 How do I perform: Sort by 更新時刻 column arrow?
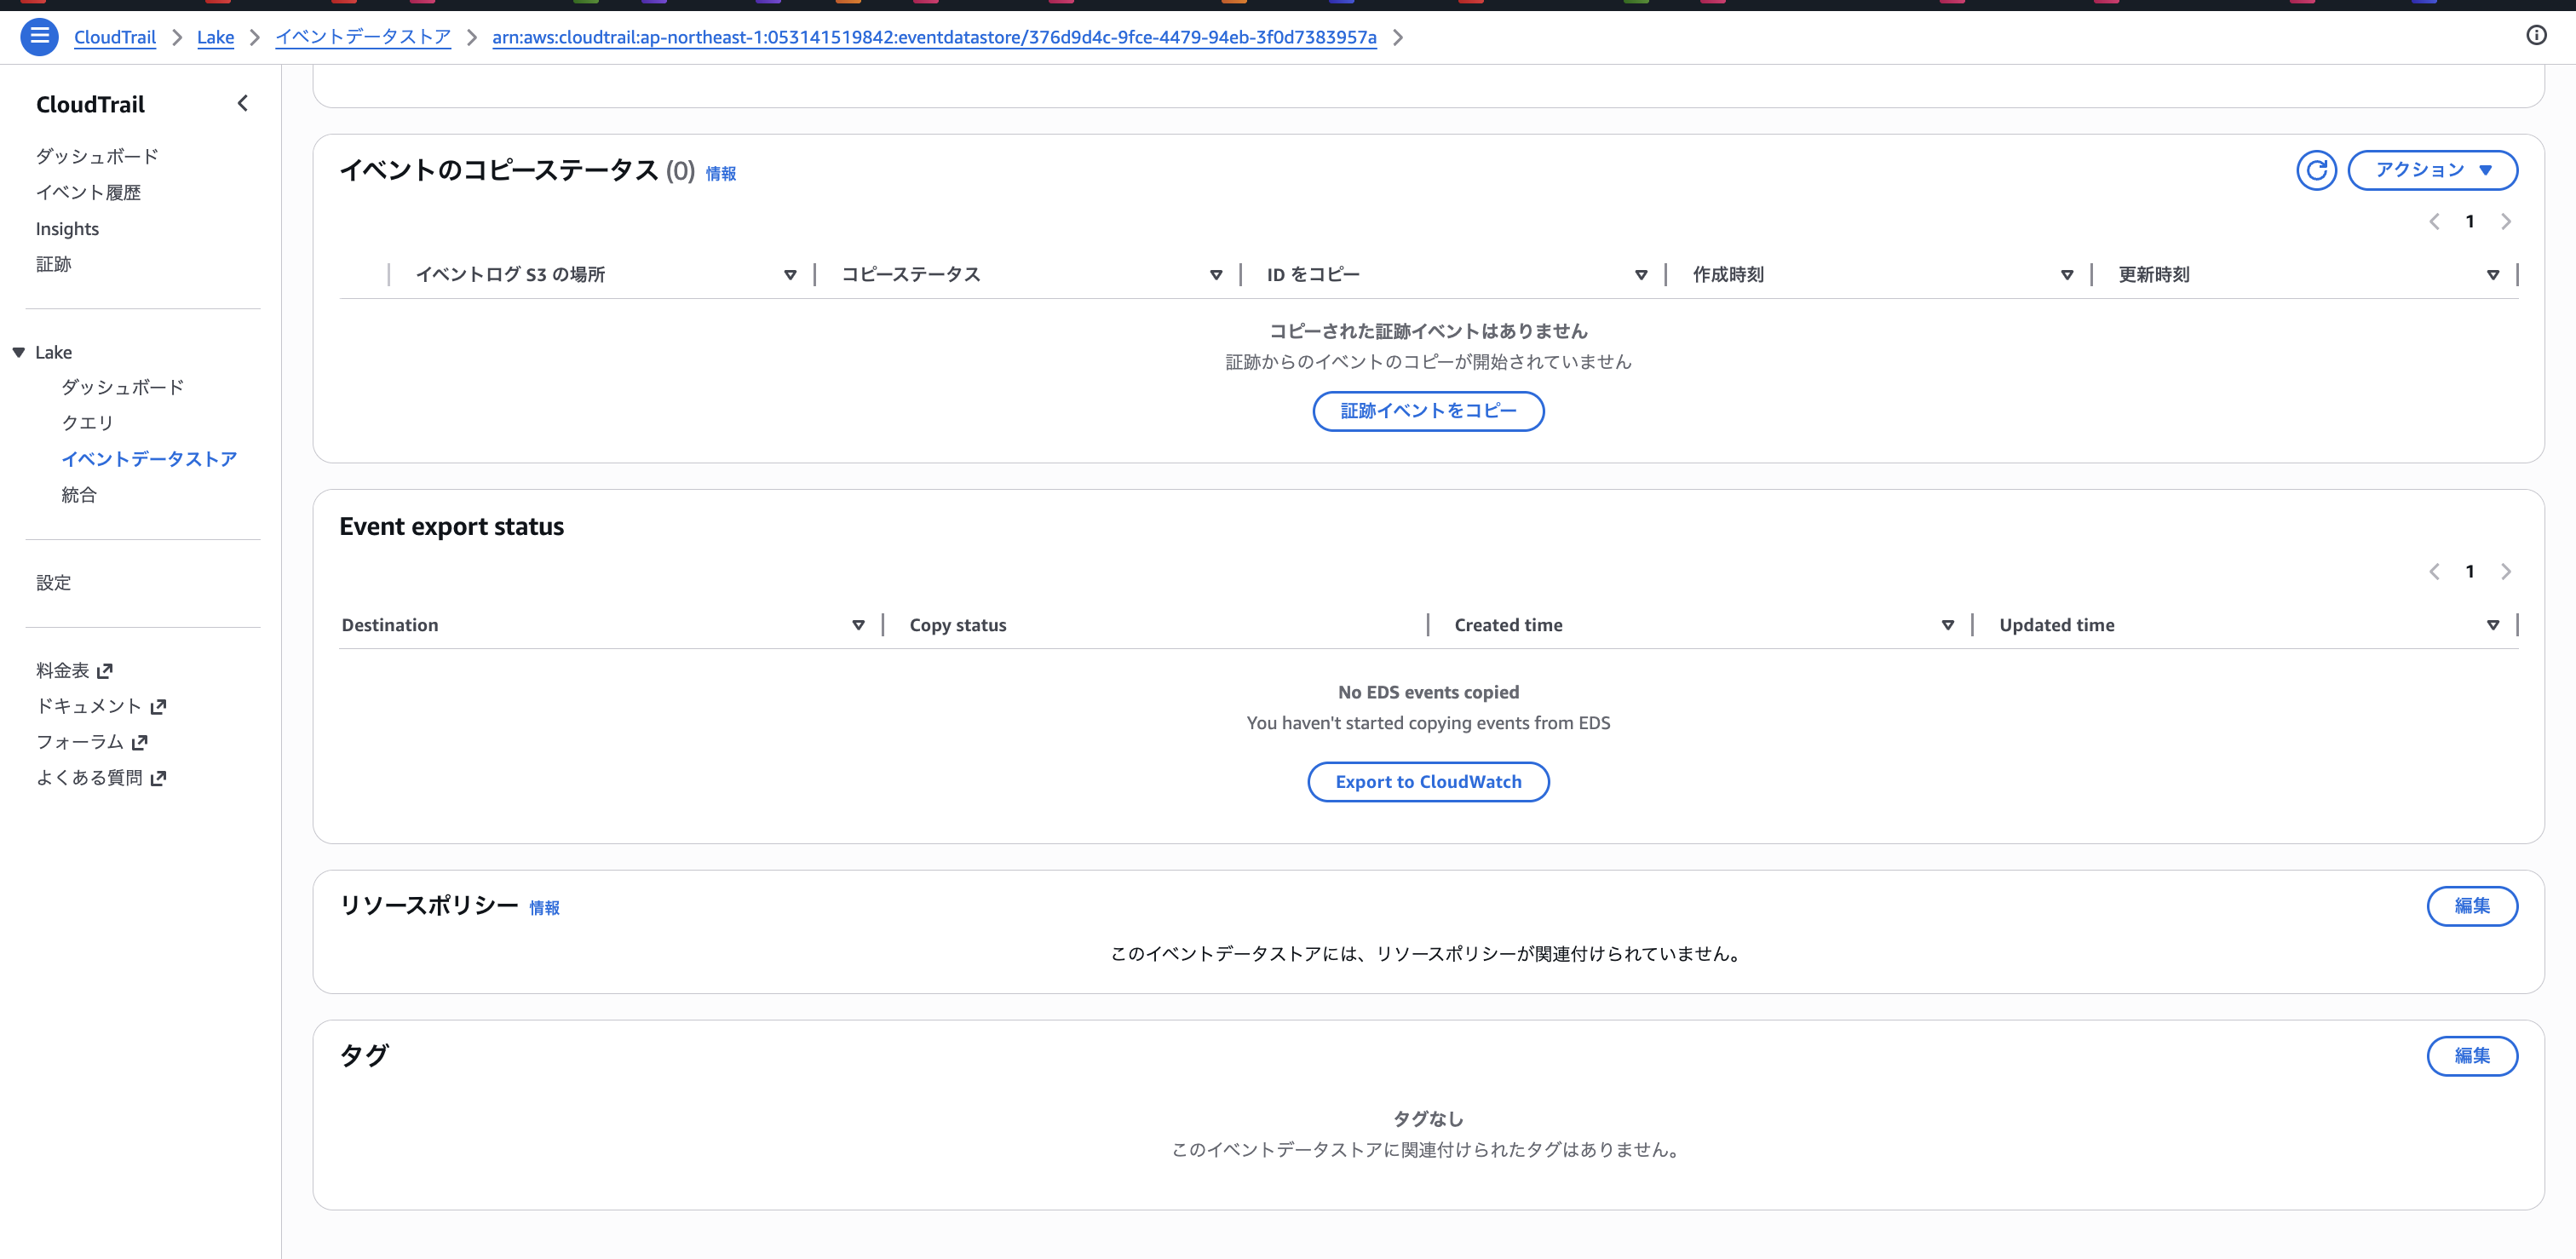(2493, 275)
